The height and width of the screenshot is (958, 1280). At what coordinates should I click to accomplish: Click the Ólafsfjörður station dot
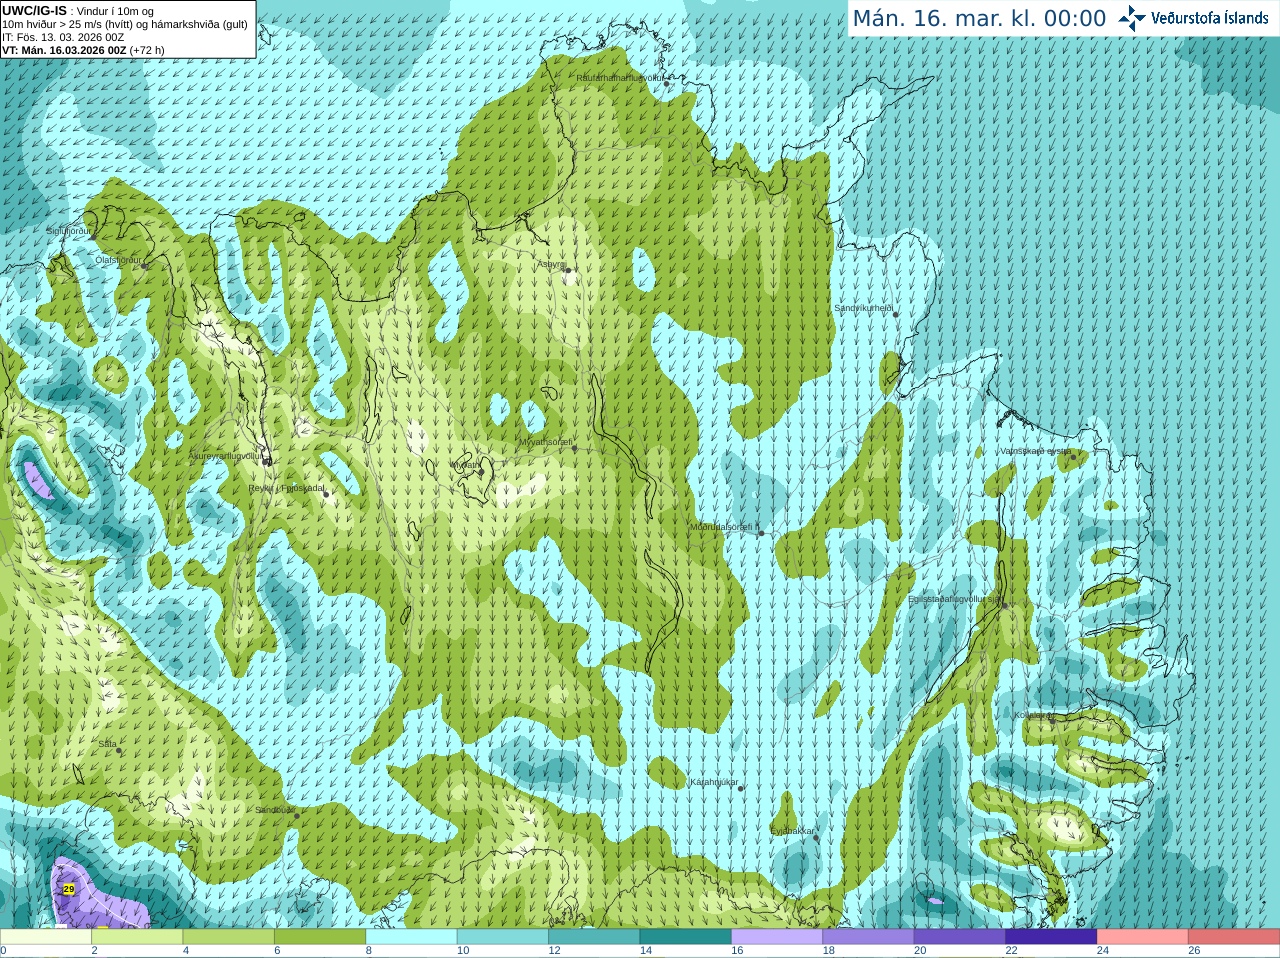[146, 266]
